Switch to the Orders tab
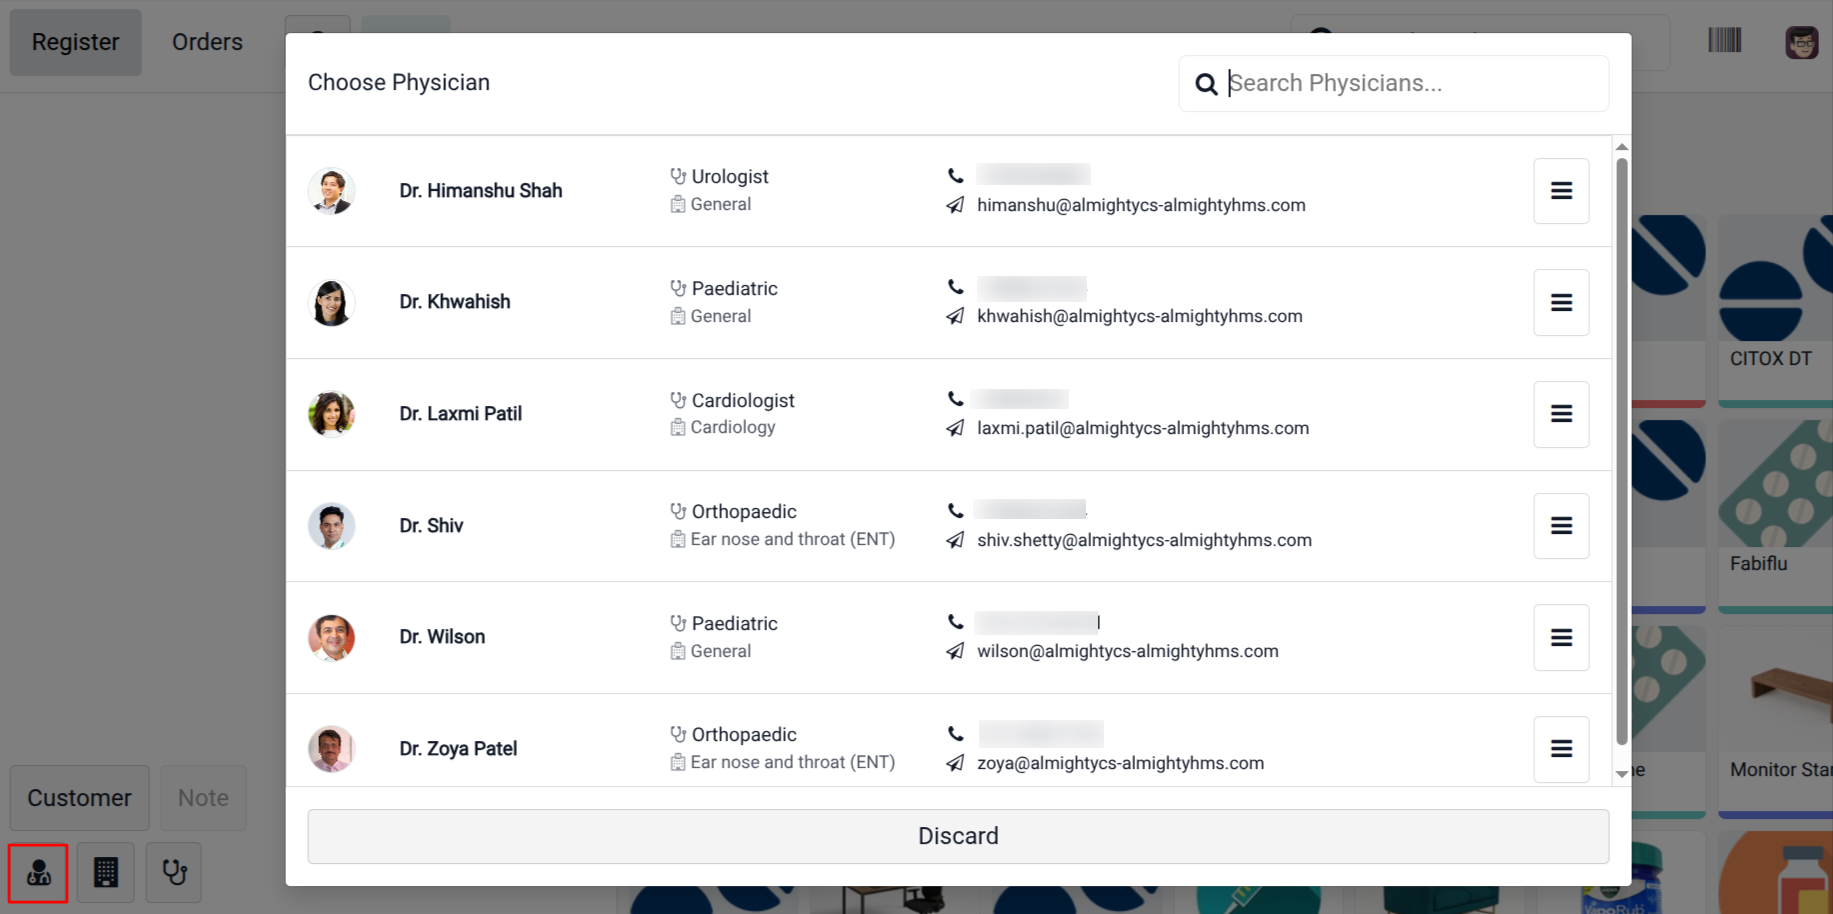 pyautogui.click(x=207, y=42)
